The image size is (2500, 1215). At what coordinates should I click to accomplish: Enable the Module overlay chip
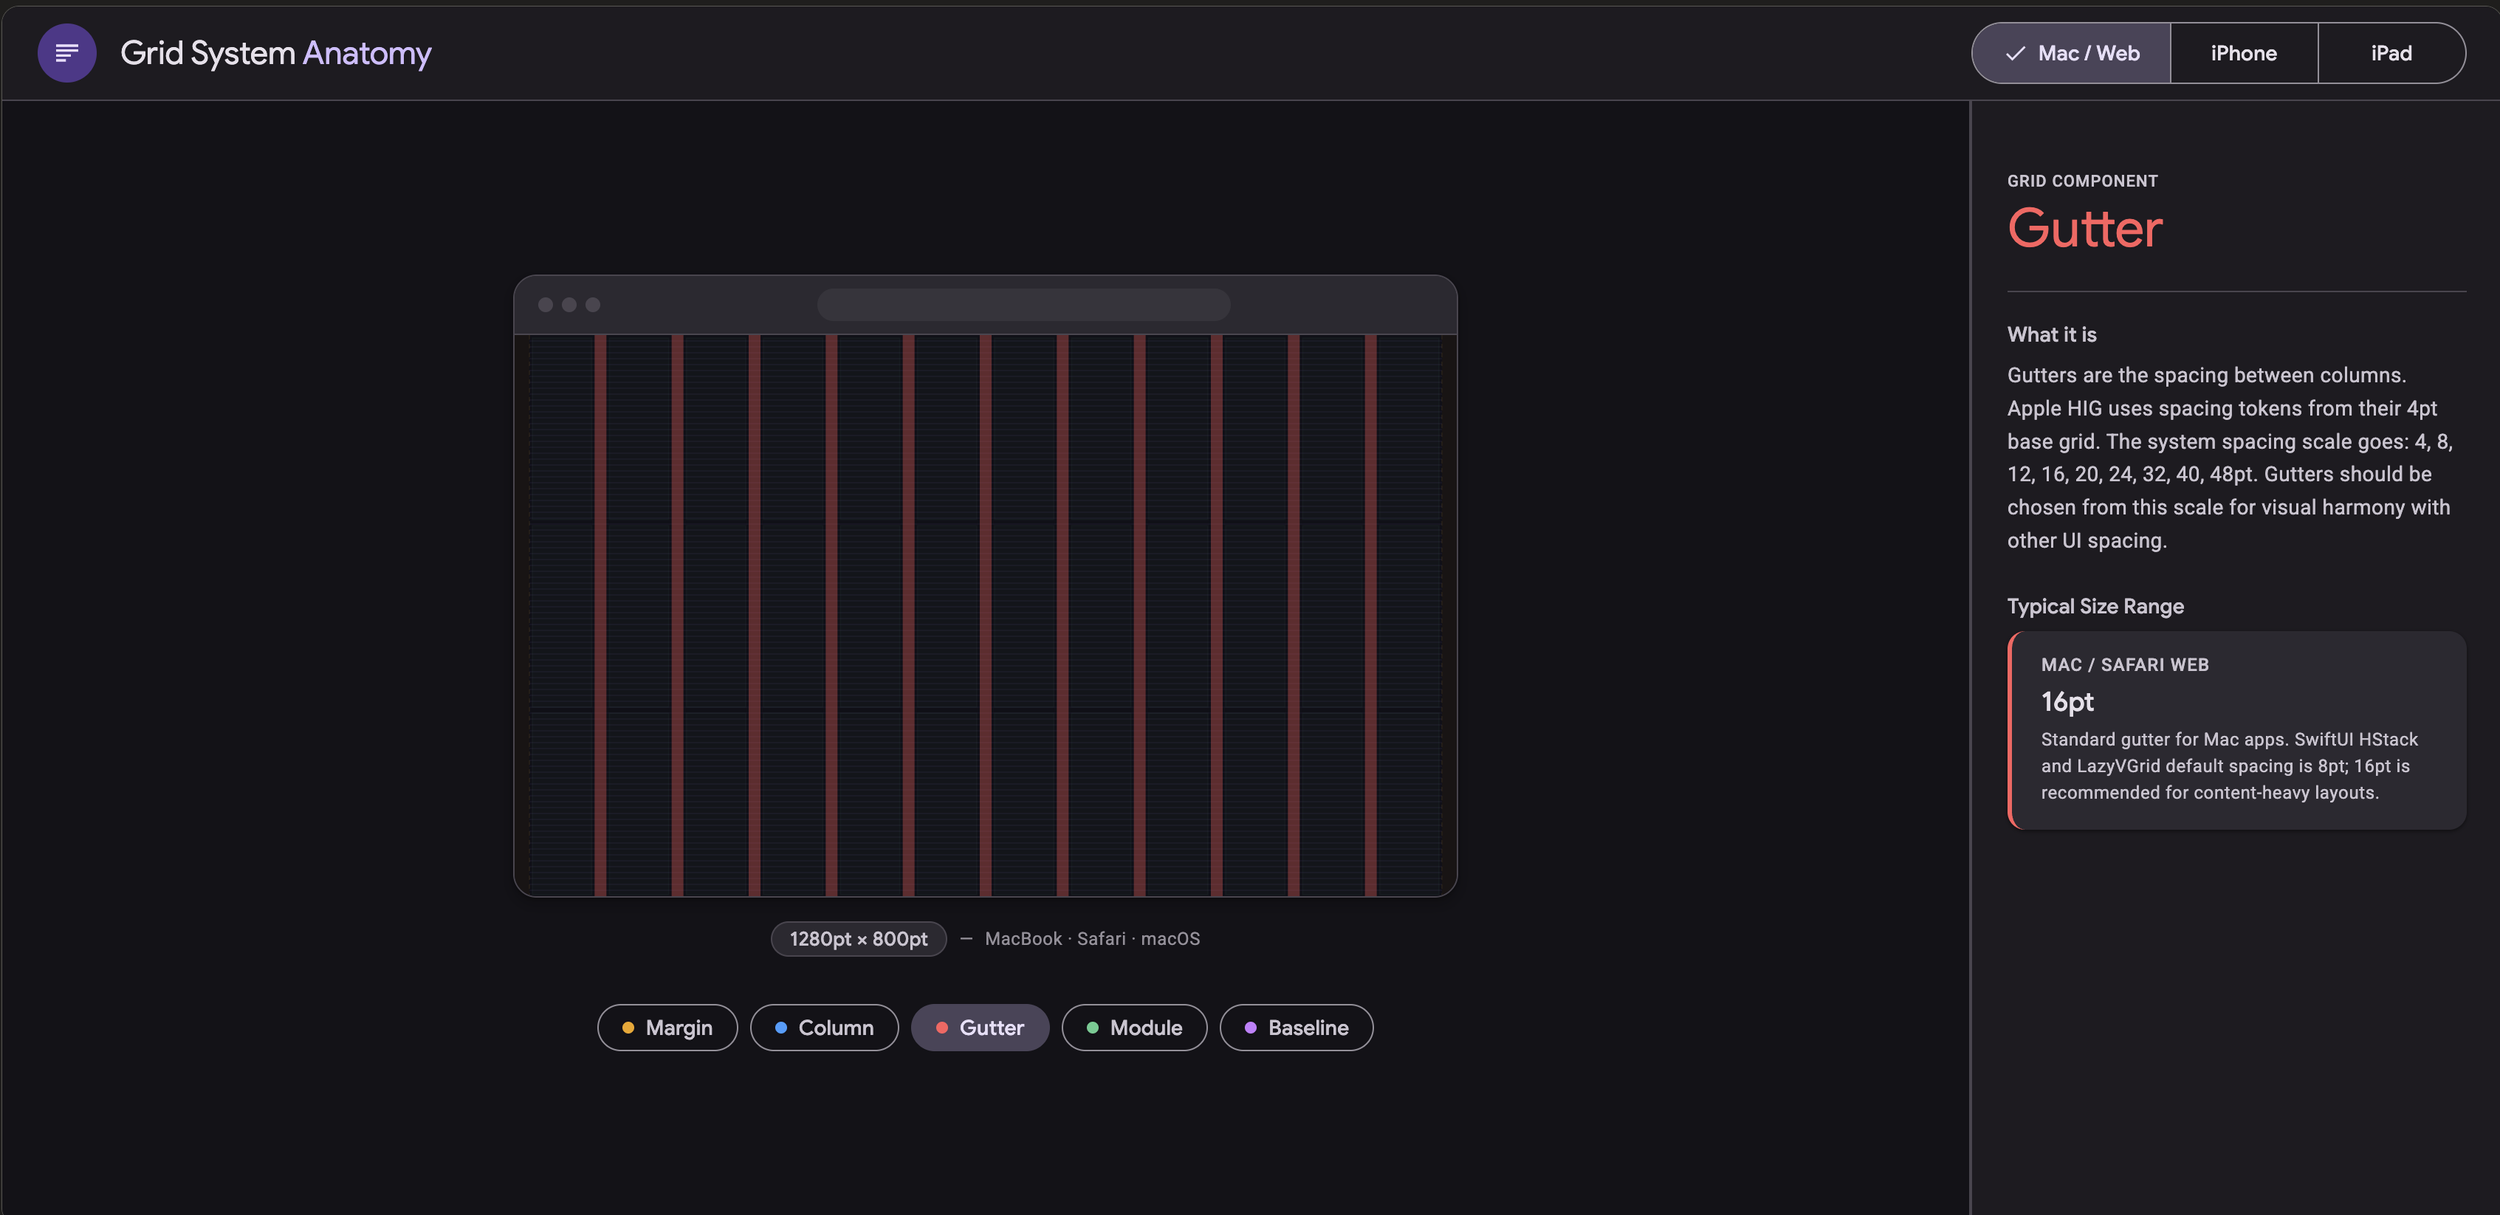coord(1134,1027)
